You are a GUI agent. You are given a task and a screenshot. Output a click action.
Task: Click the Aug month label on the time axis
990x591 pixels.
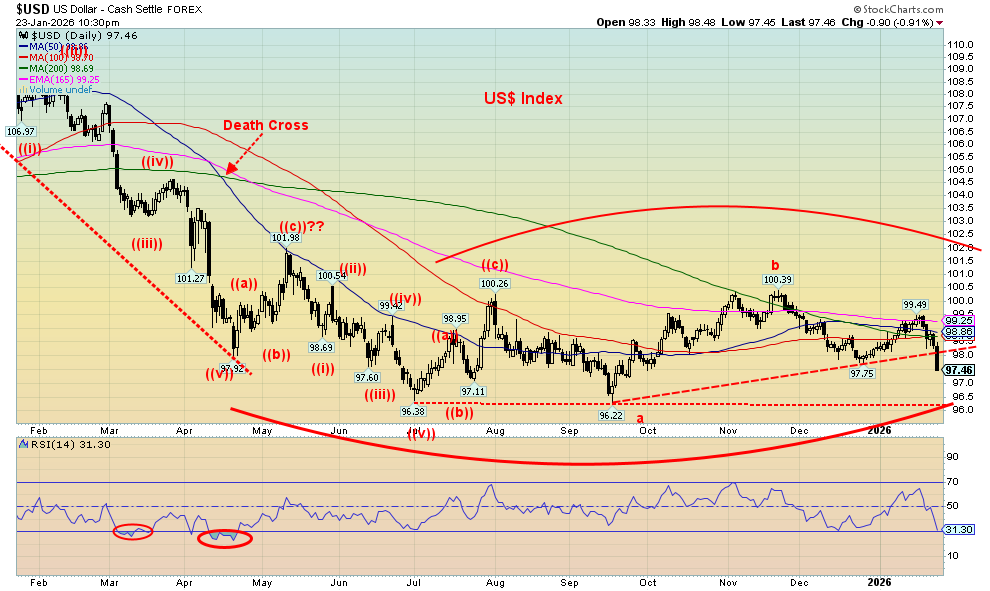click(x=493, y=583)
